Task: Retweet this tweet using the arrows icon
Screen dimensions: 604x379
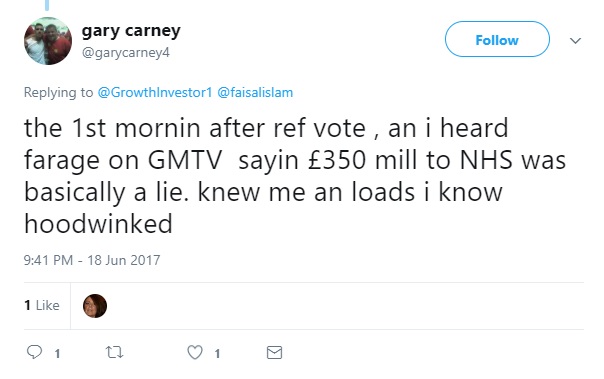Action: (x=114, y=352)
